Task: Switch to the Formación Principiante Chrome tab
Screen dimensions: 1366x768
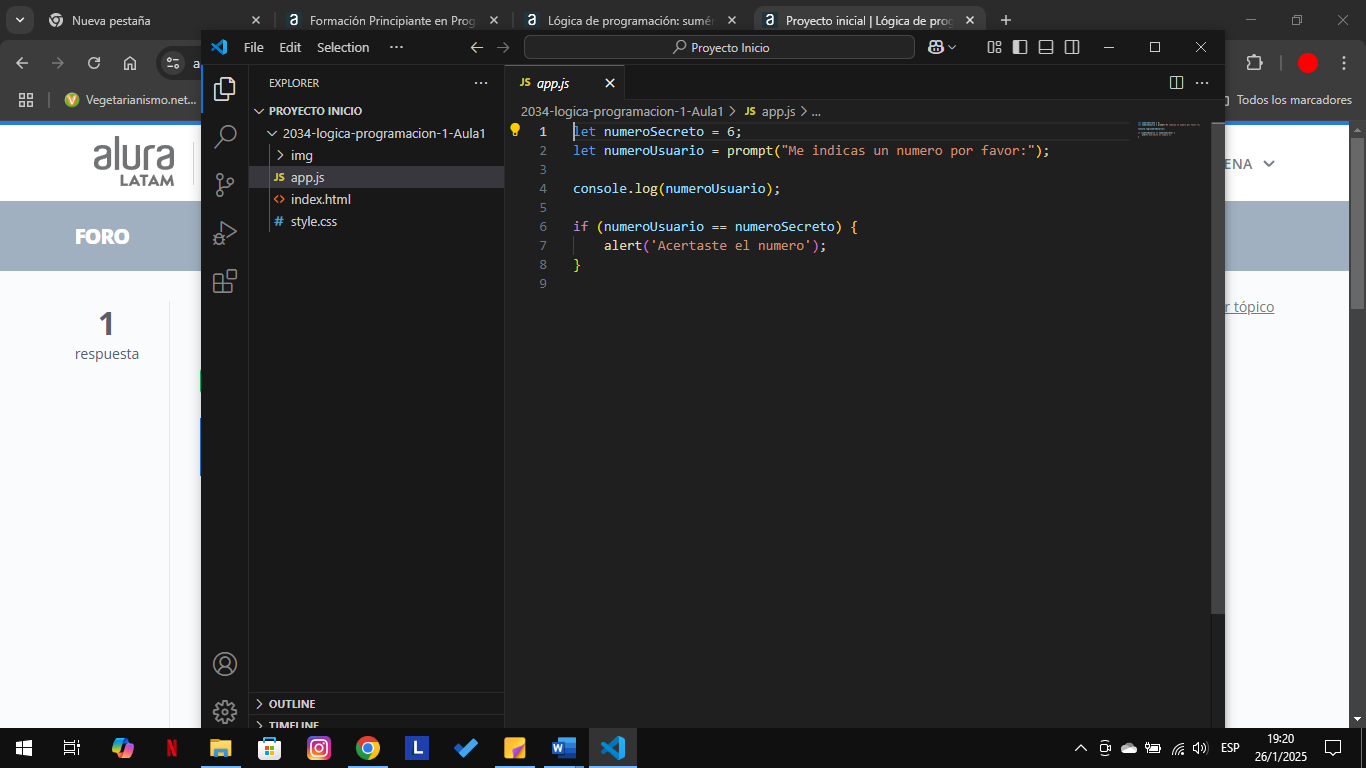Action: coord(391,20)
